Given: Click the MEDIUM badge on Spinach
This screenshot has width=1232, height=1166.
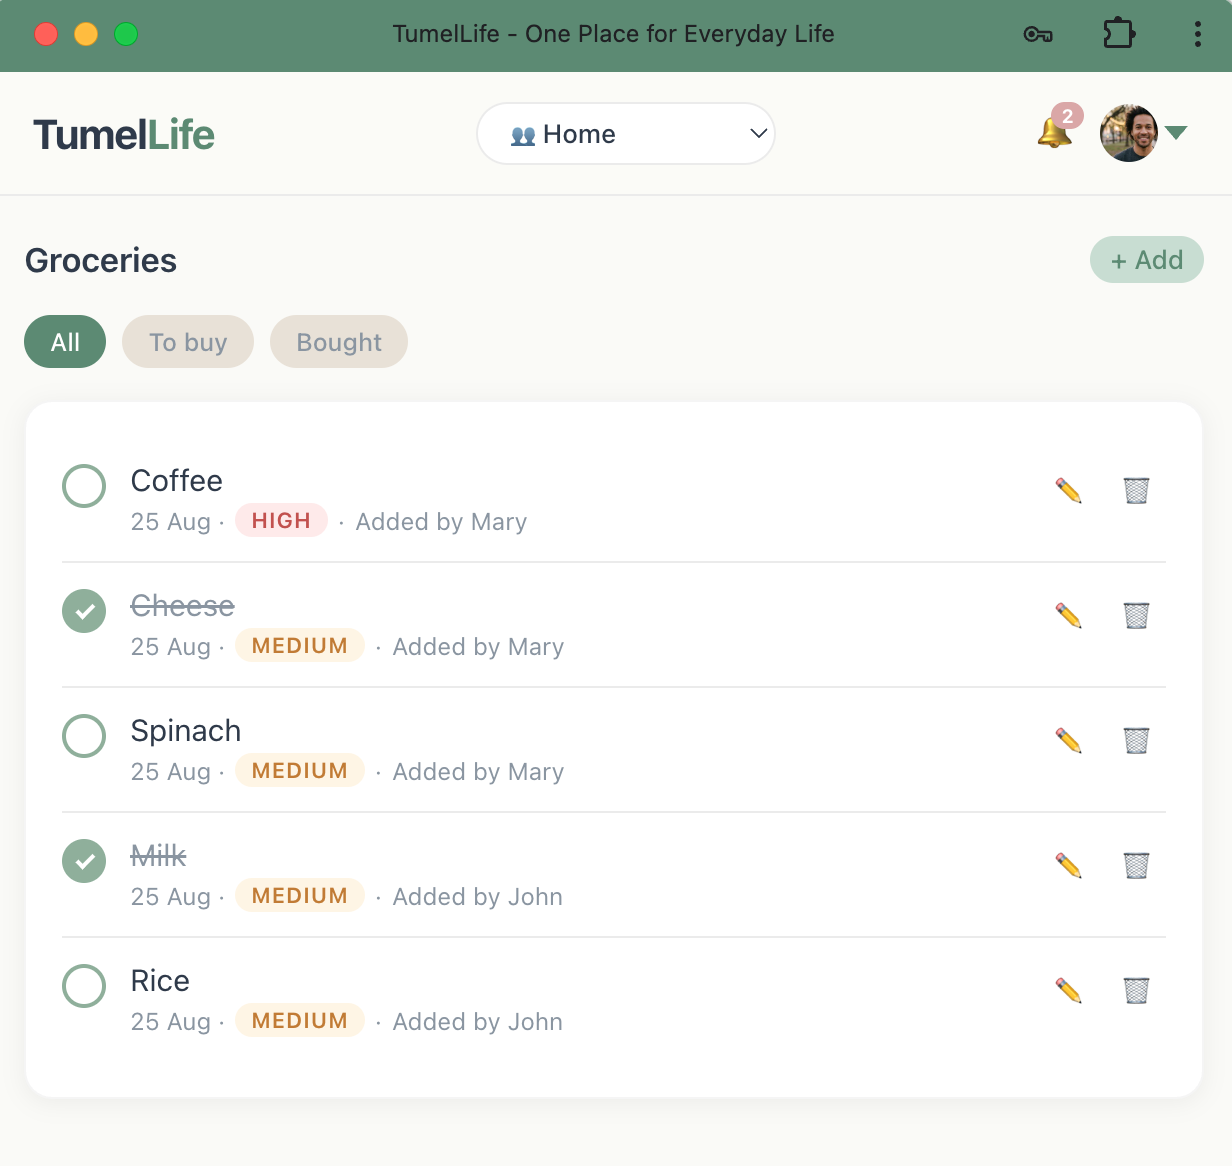Looking at the screenshot, I should [300, 770].
